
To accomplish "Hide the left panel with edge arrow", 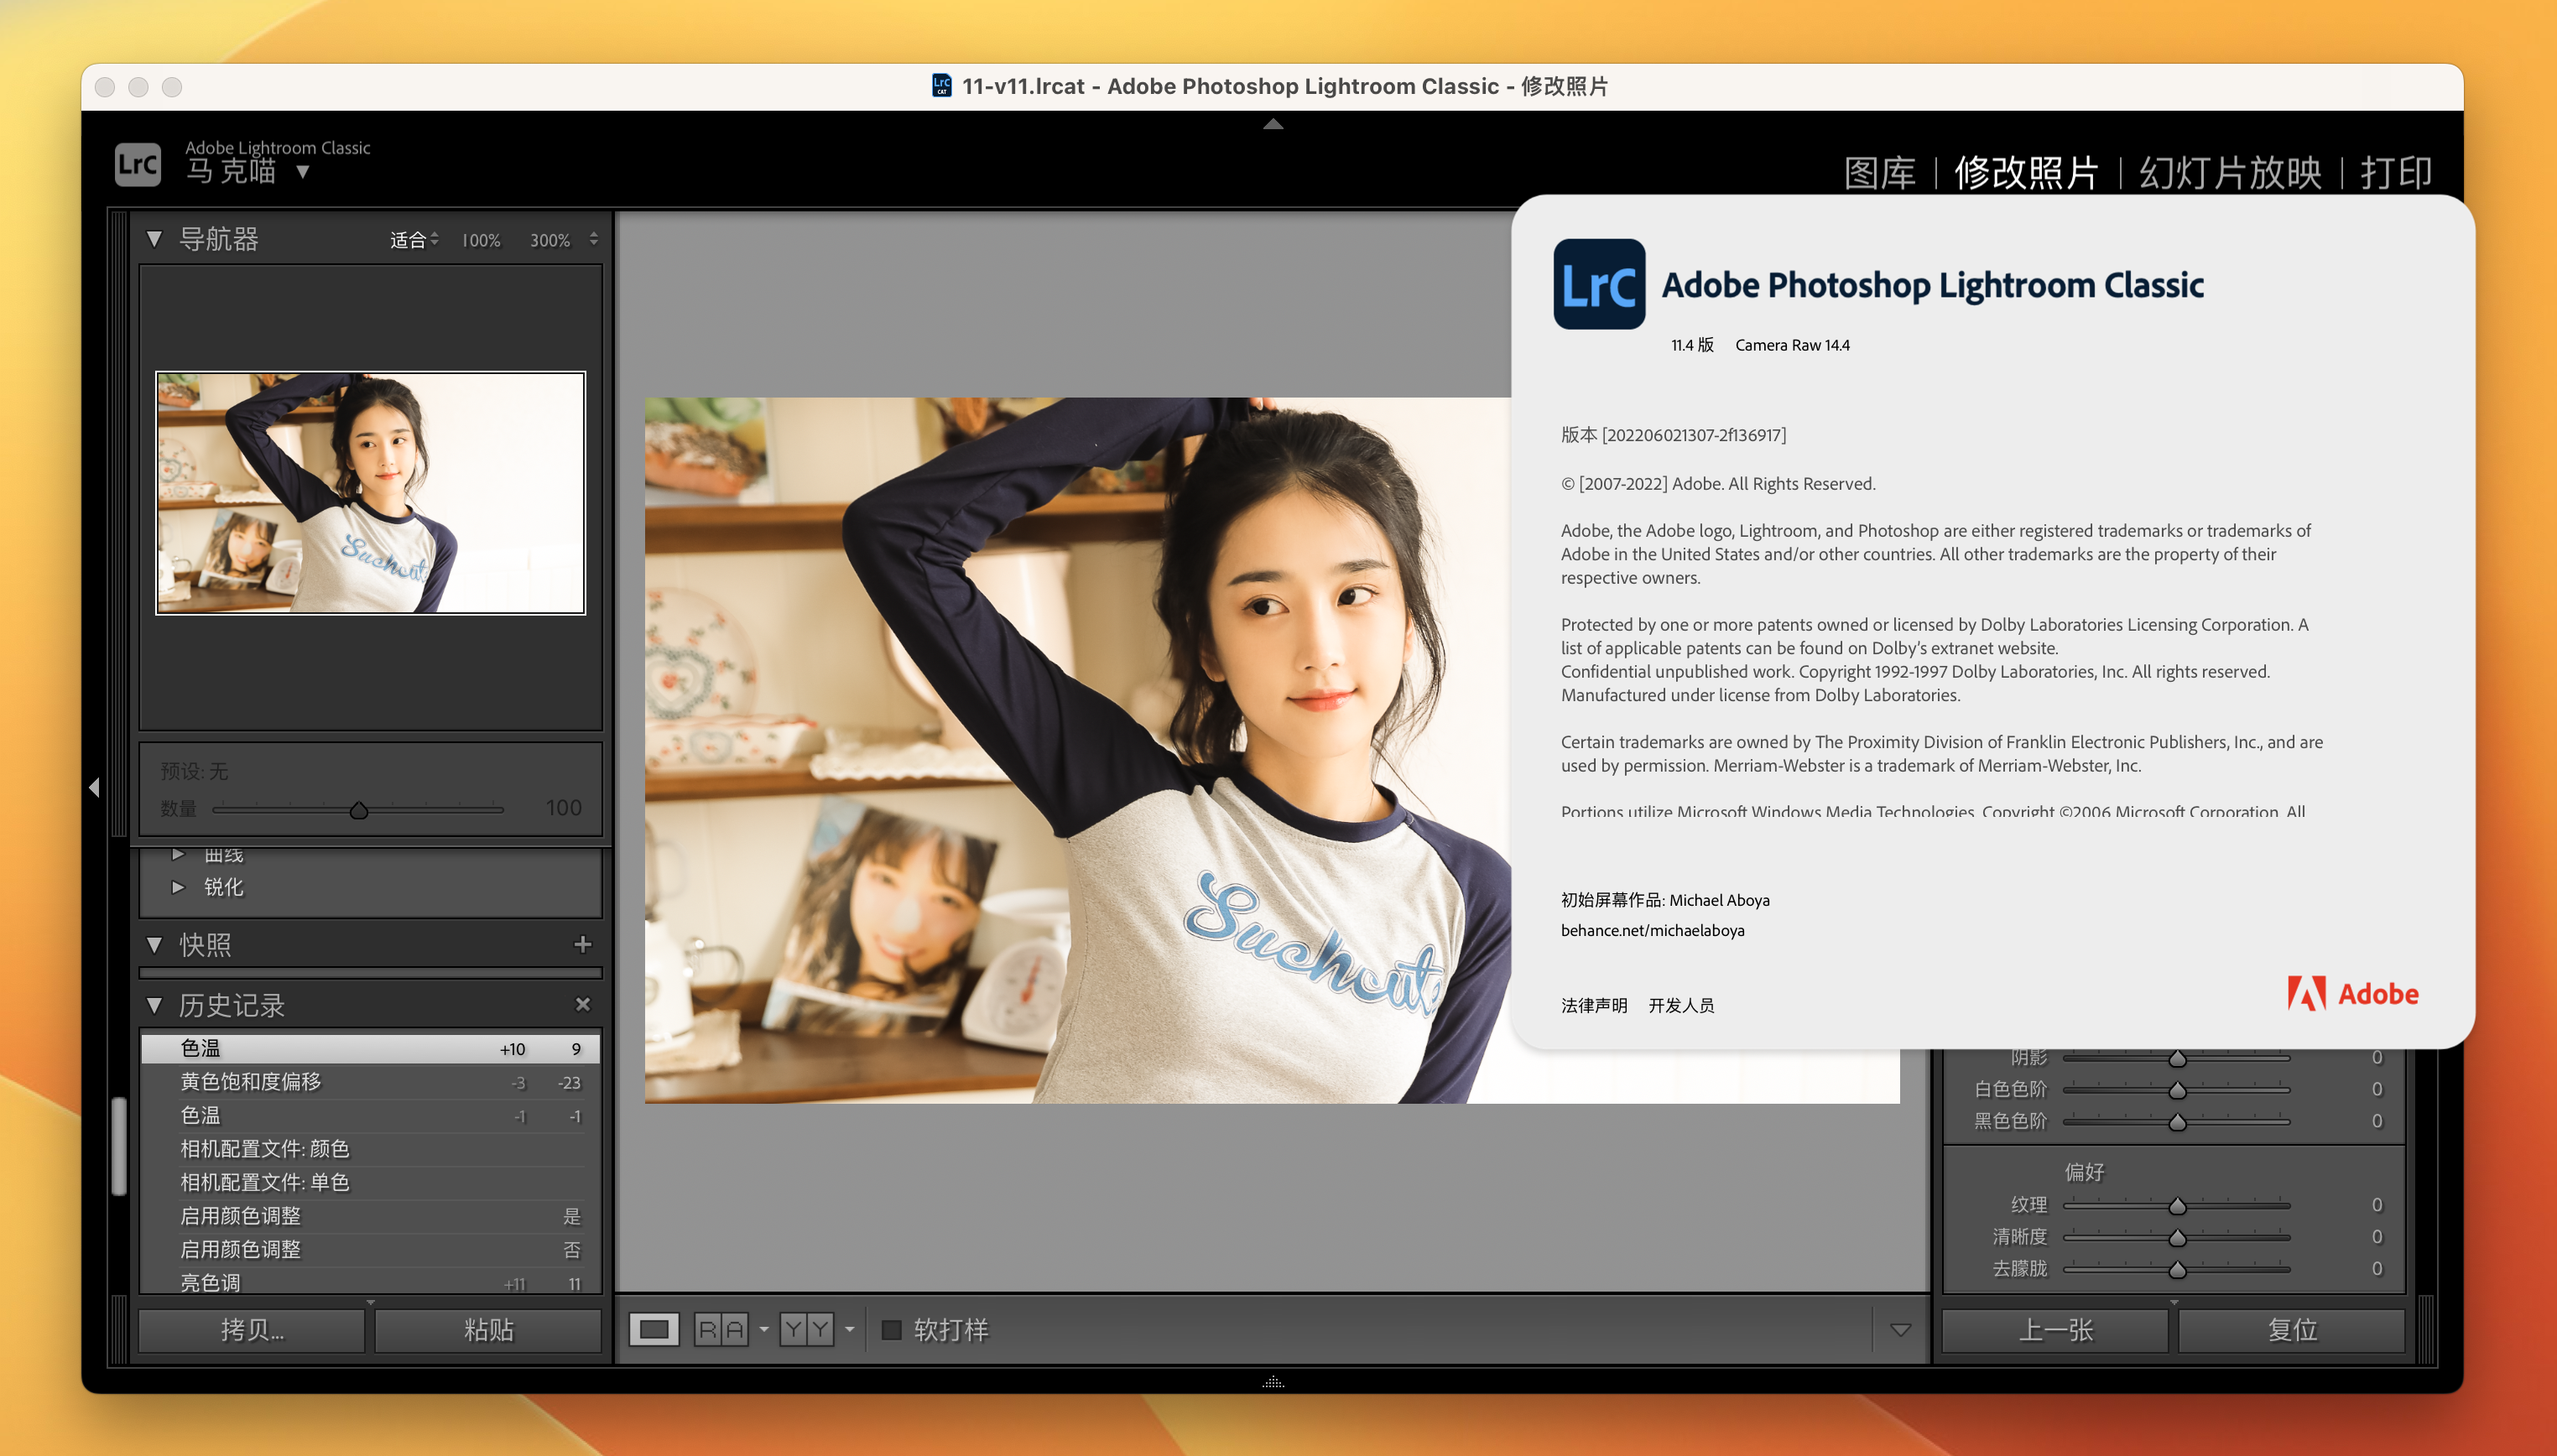I will click(x=94, y=788).
